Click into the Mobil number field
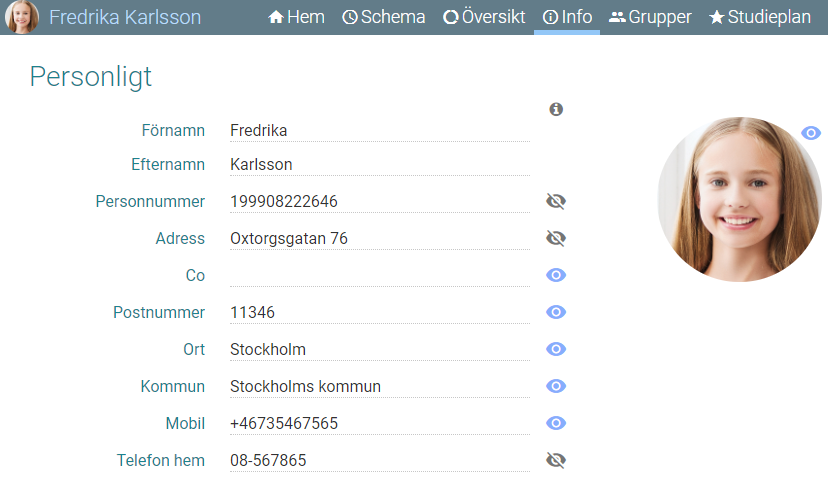This screenshot has width=828, height=499. (x=380, y=423)
